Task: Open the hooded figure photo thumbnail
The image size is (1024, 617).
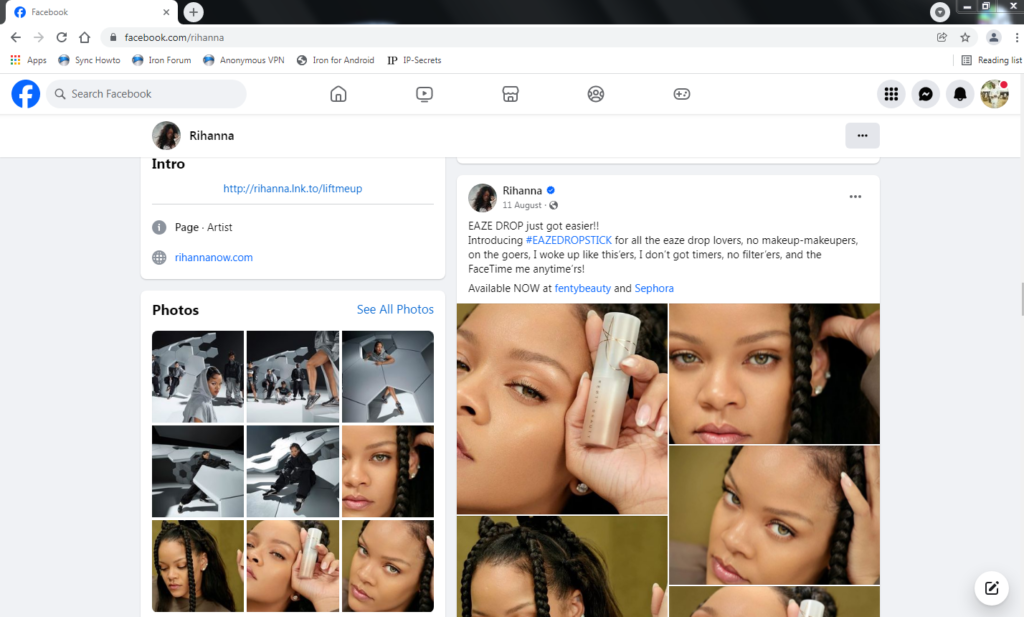Action: (x=198, y=377)
